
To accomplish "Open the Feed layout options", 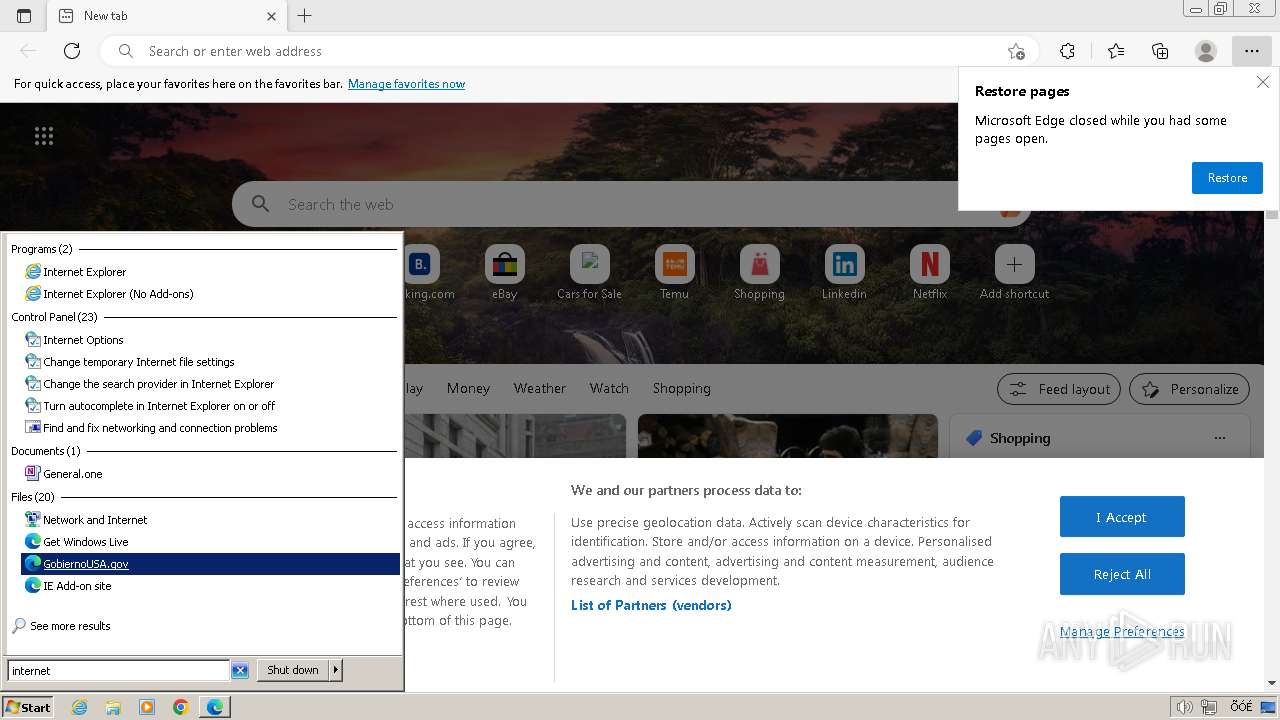I will click(1059, 389).
